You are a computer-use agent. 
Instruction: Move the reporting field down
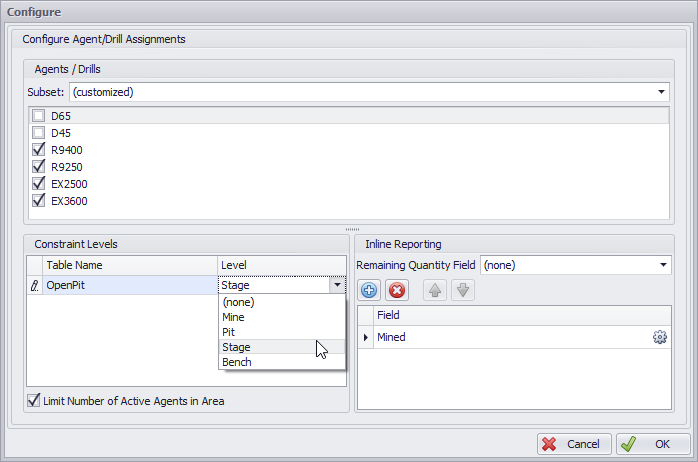point(463,291)
